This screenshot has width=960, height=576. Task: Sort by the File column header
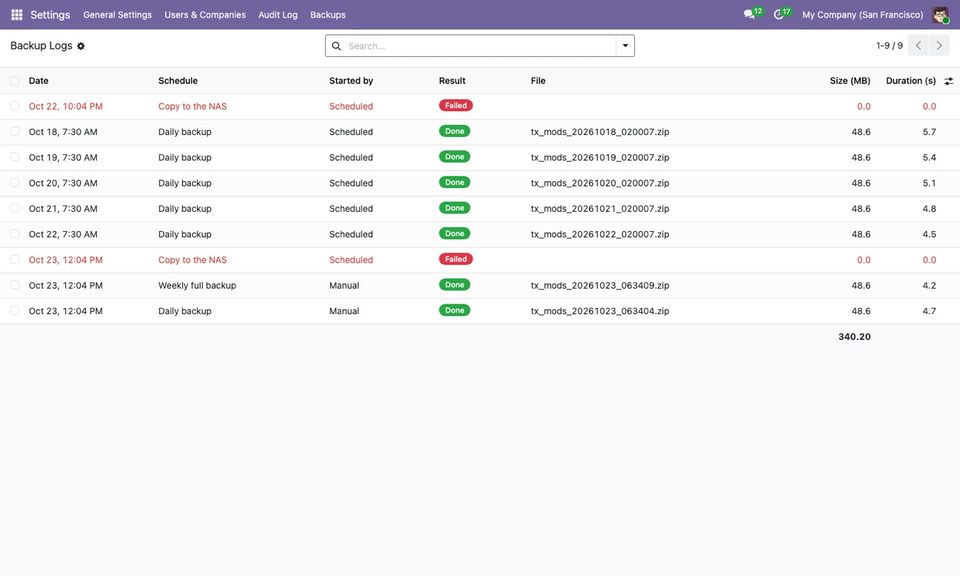538,81
